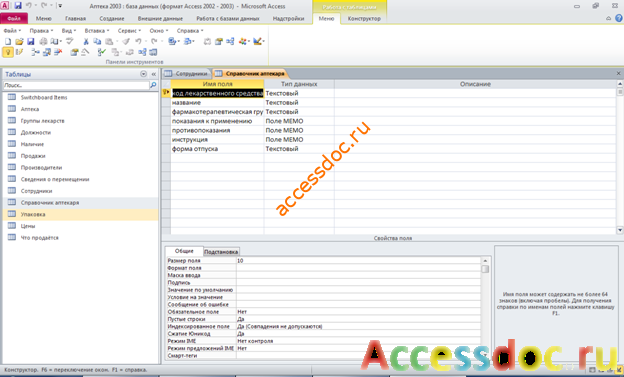Select the Switchboard Items table

click(81, 97)
